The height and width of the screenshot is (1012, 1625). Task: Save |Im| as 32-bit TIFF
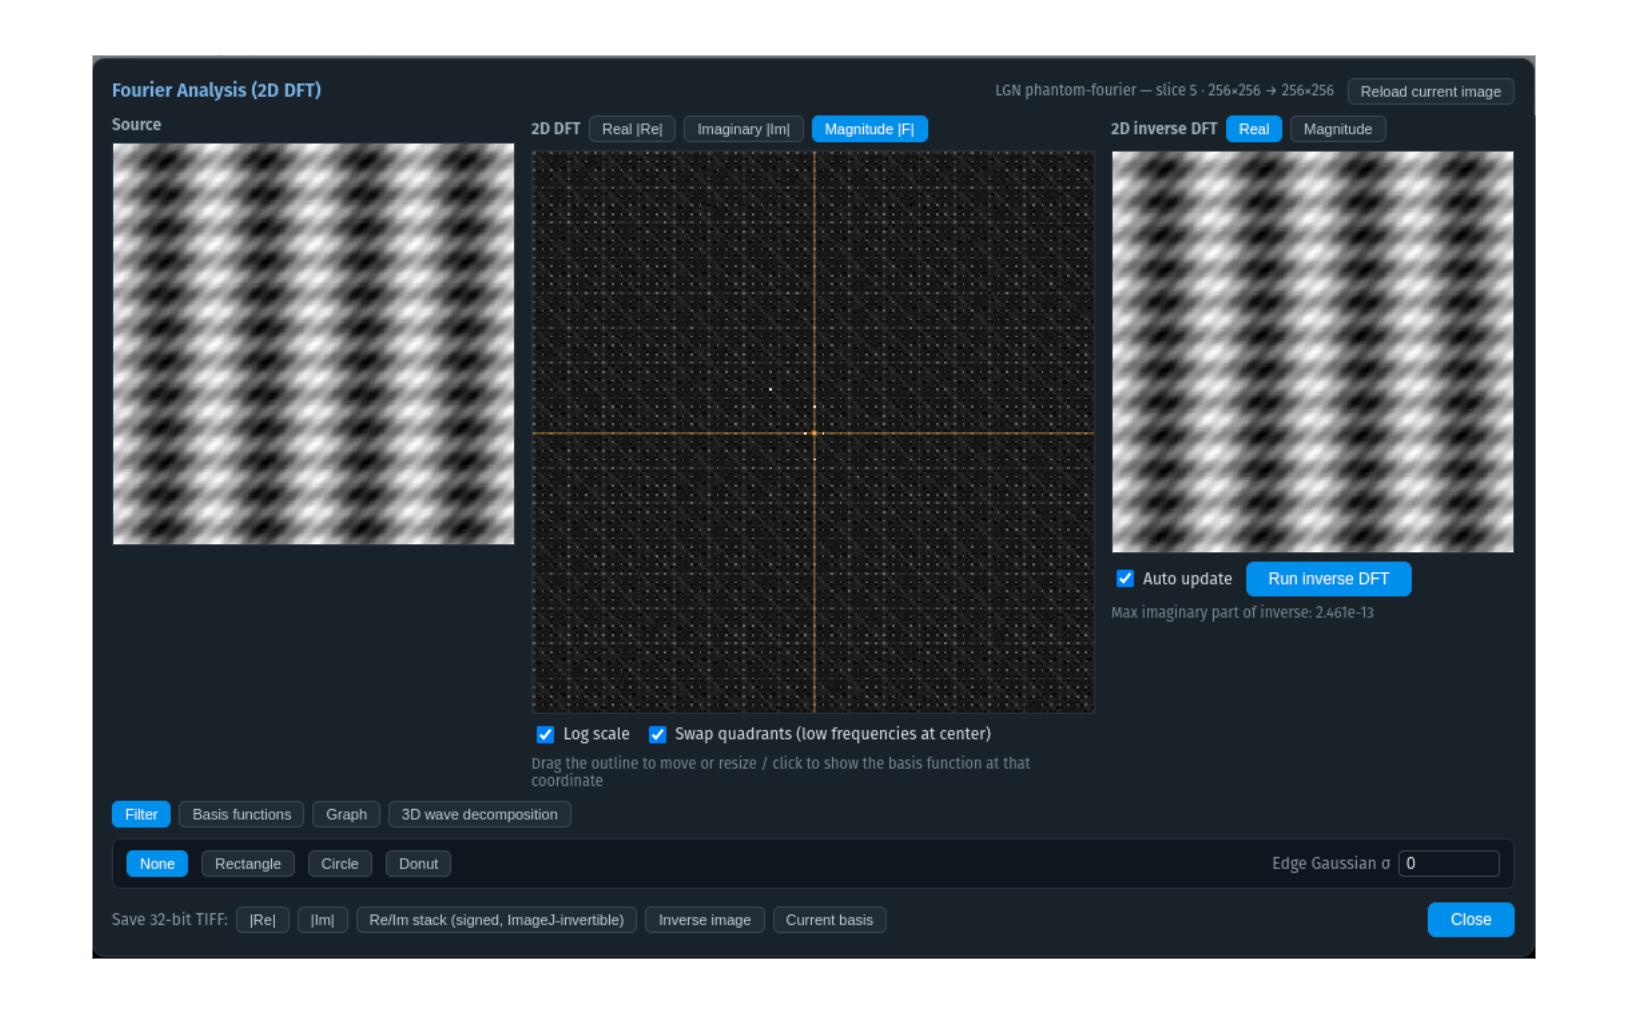click(322, 920)
